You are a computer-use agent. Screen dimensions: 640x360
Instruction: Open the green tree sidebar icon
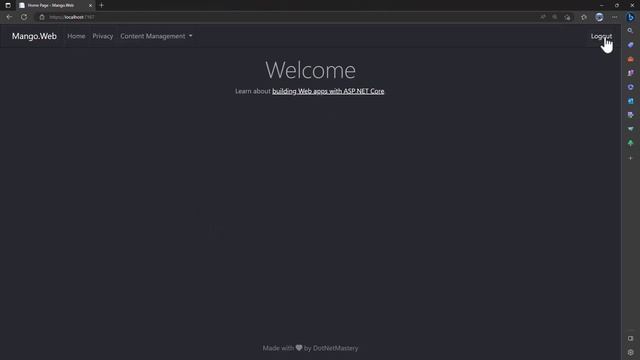631,143
